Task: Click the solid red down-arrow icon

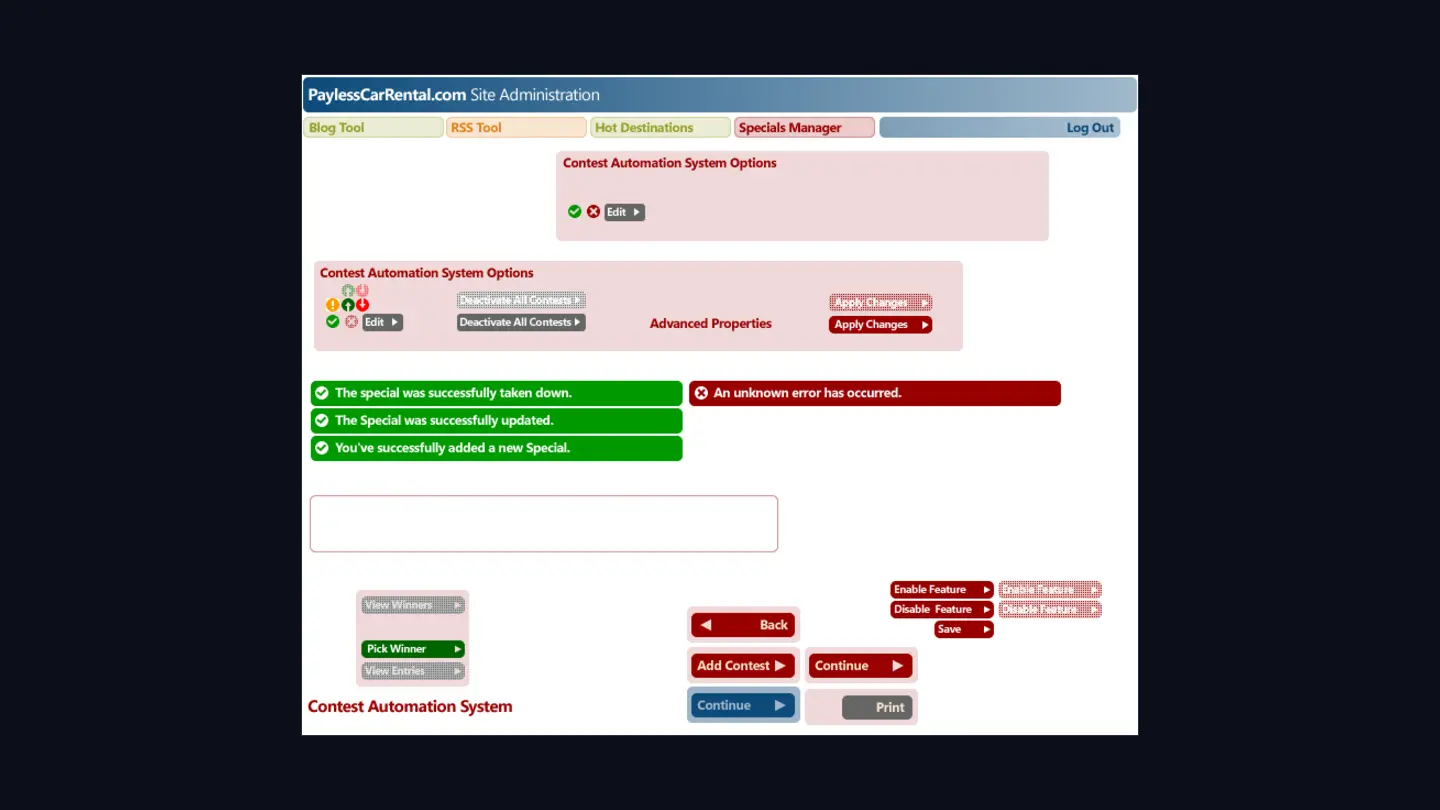Action: (x=362, y=305)
